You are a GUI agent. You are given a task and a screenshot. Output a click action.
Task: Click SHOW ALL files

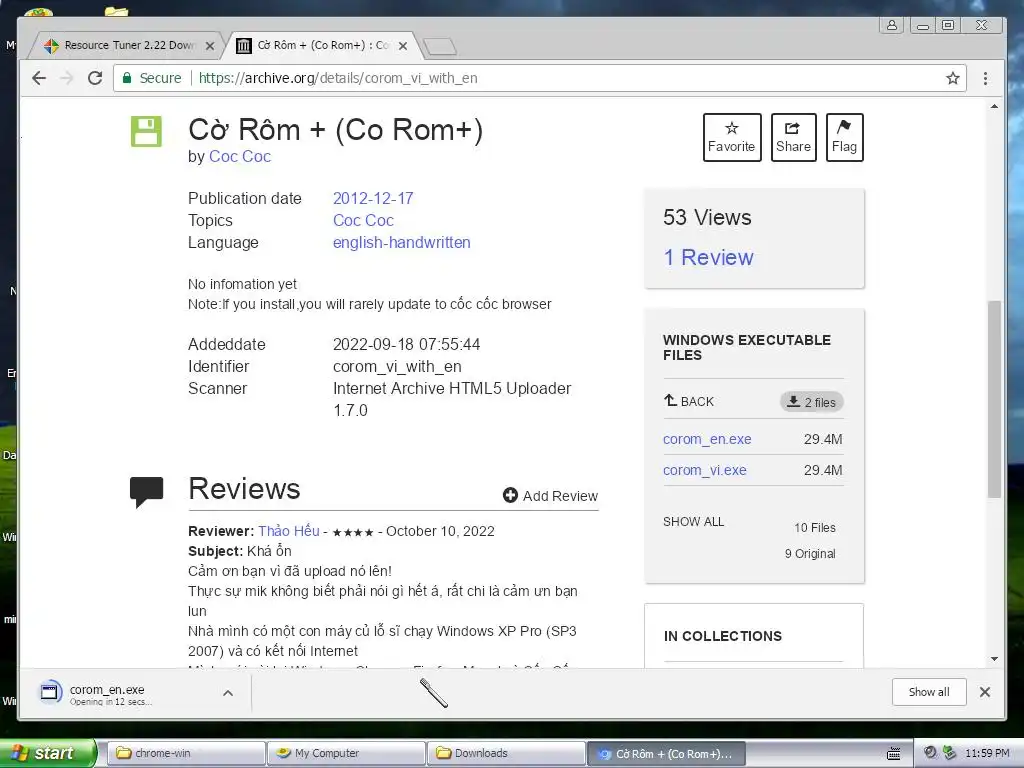tap(694, 522)
